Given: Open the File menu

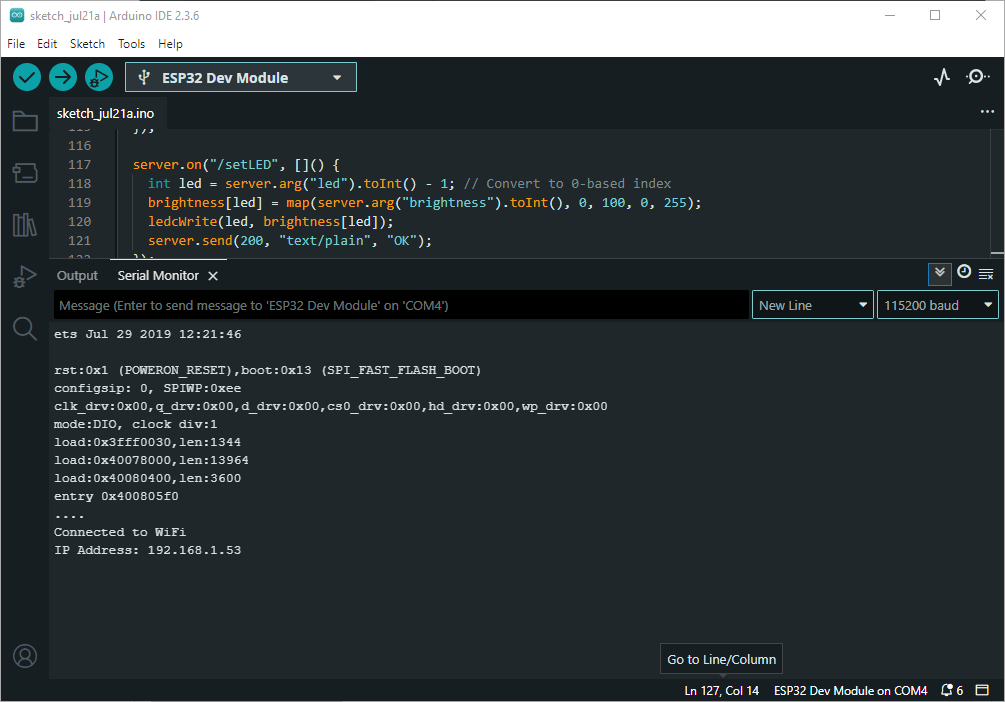Looking at the screenshot, I should [x=16, y=44].
